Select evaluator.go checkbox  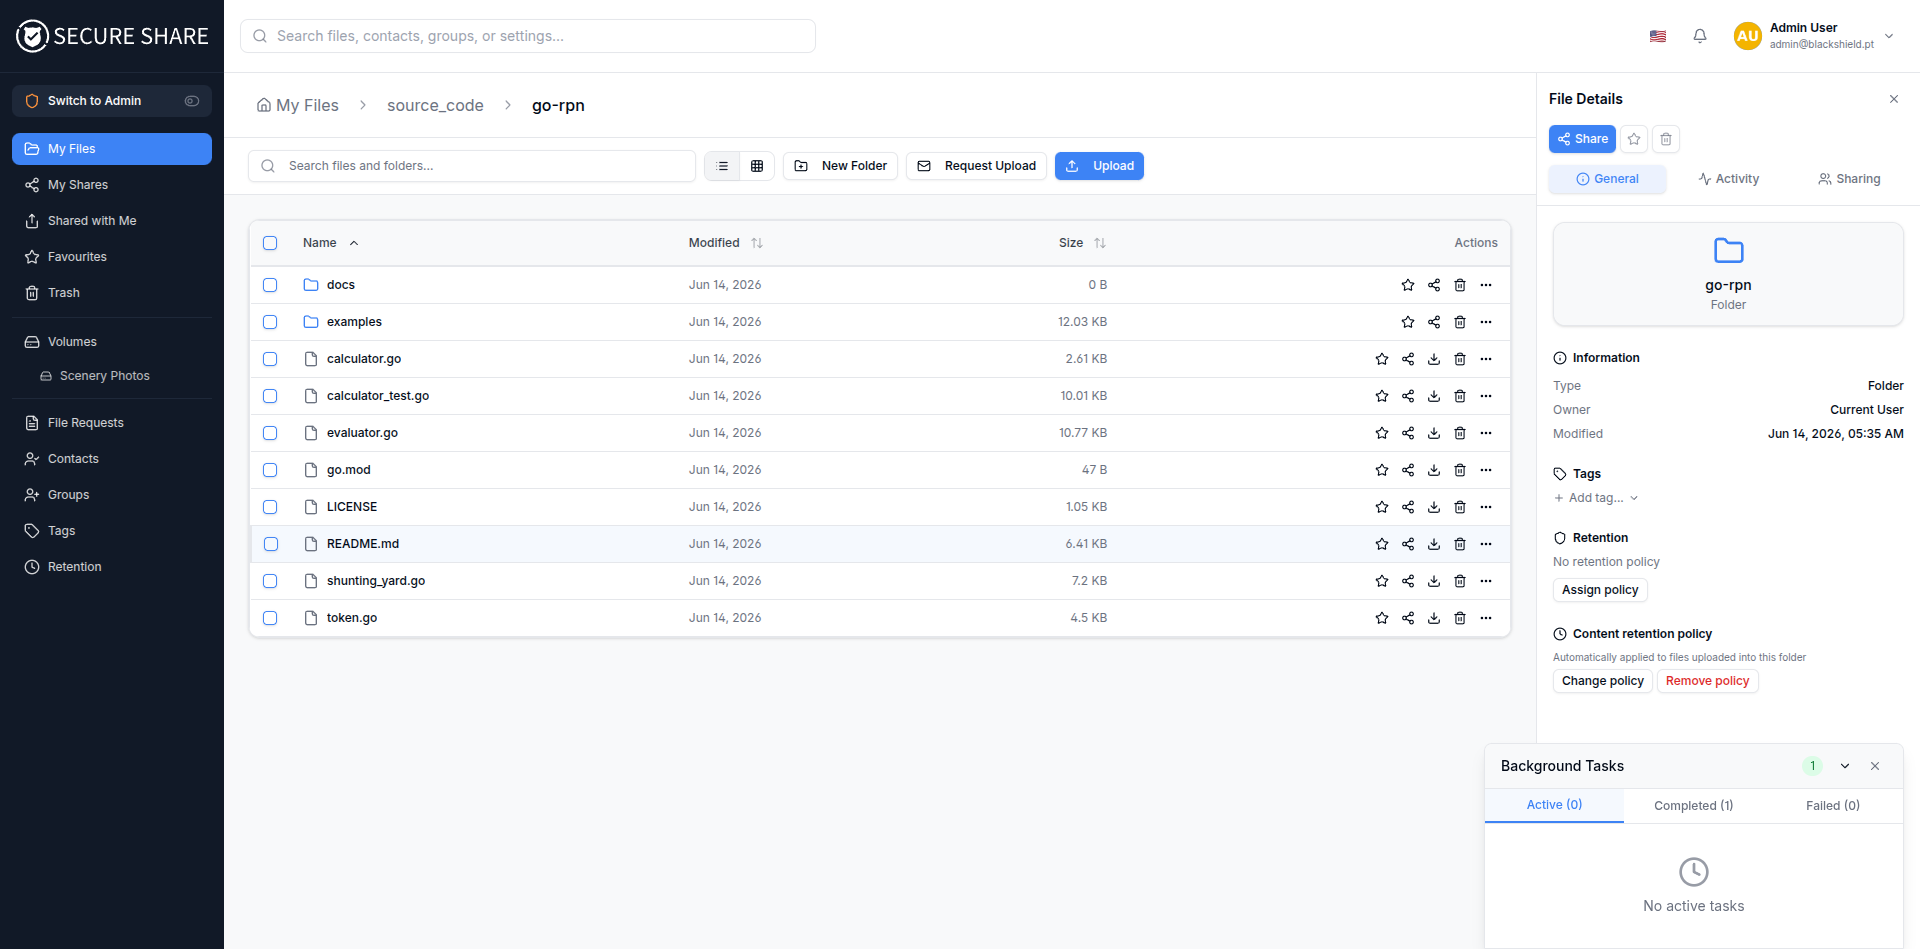tap(270, 433)
